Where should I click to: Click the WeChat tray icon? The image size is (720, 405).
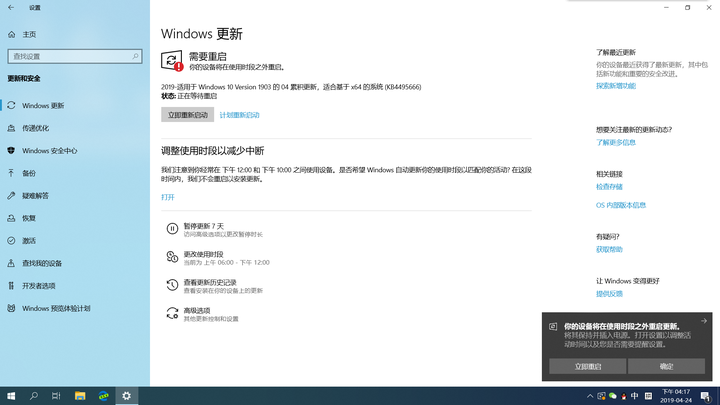tap(613, 396)
